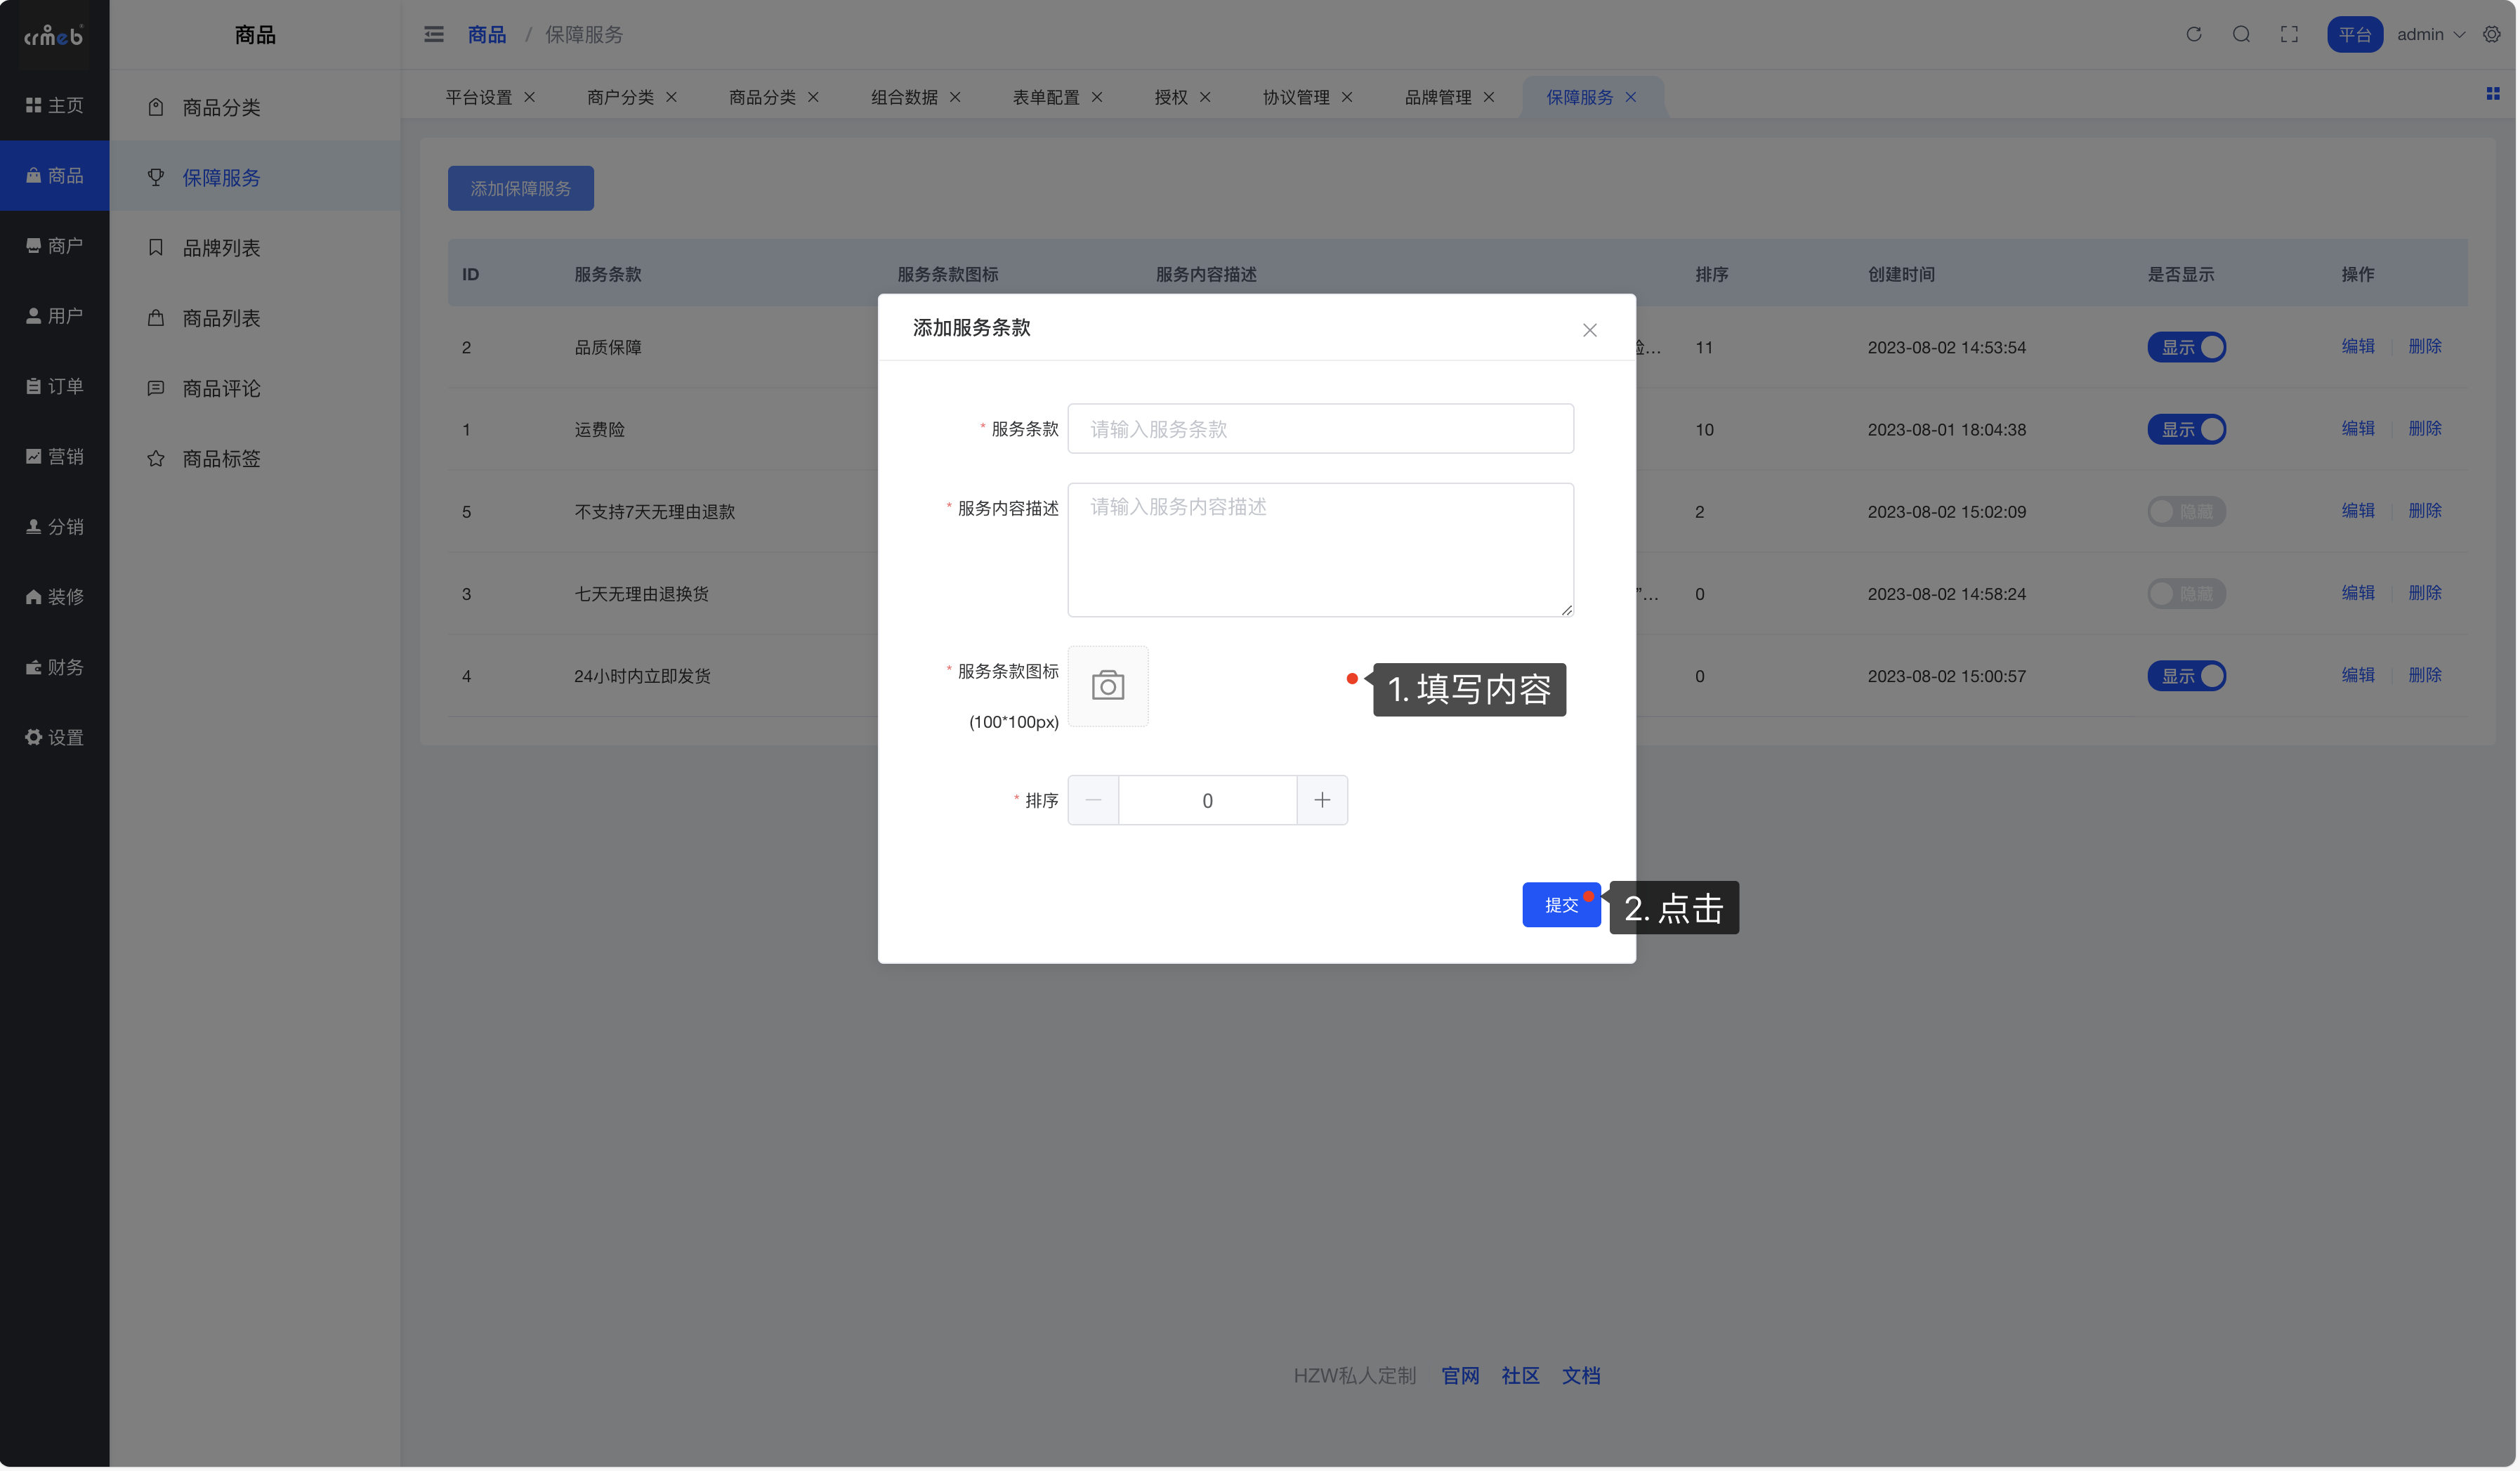The width and height of the screenshot is (2520, 1471).
Task: Open the settings gear beside admin
Action: click(2491, 34)
